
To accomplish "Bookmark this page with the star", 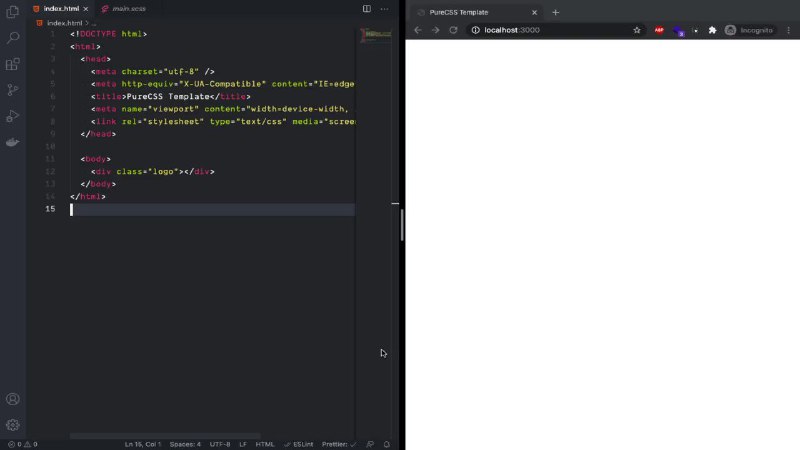I will tap(637, 30).
